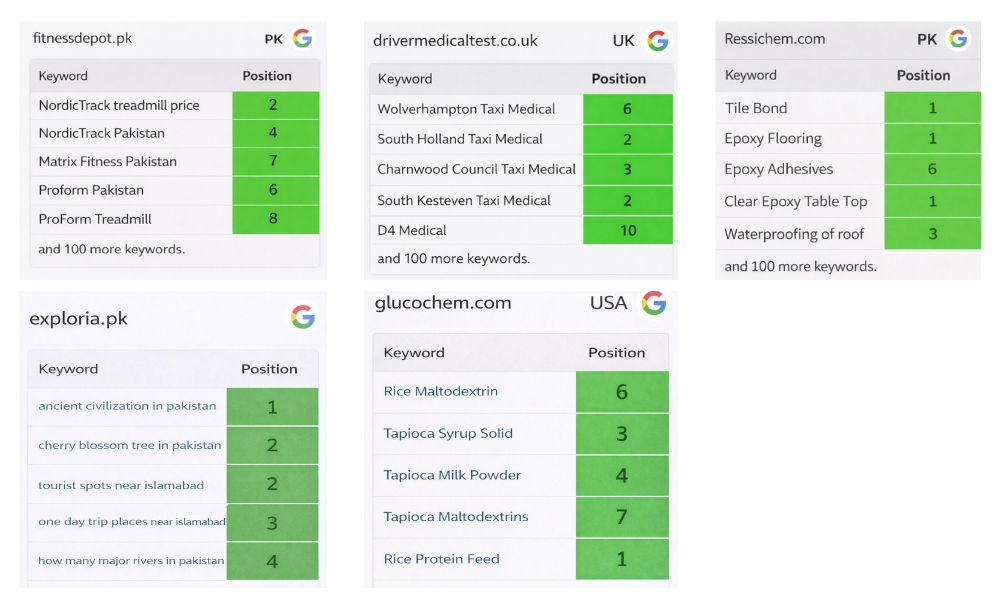Click the Google icon on Ressichem.com card
The width and height of the screenshot is (1000, 600).
(x=958, y=39)
